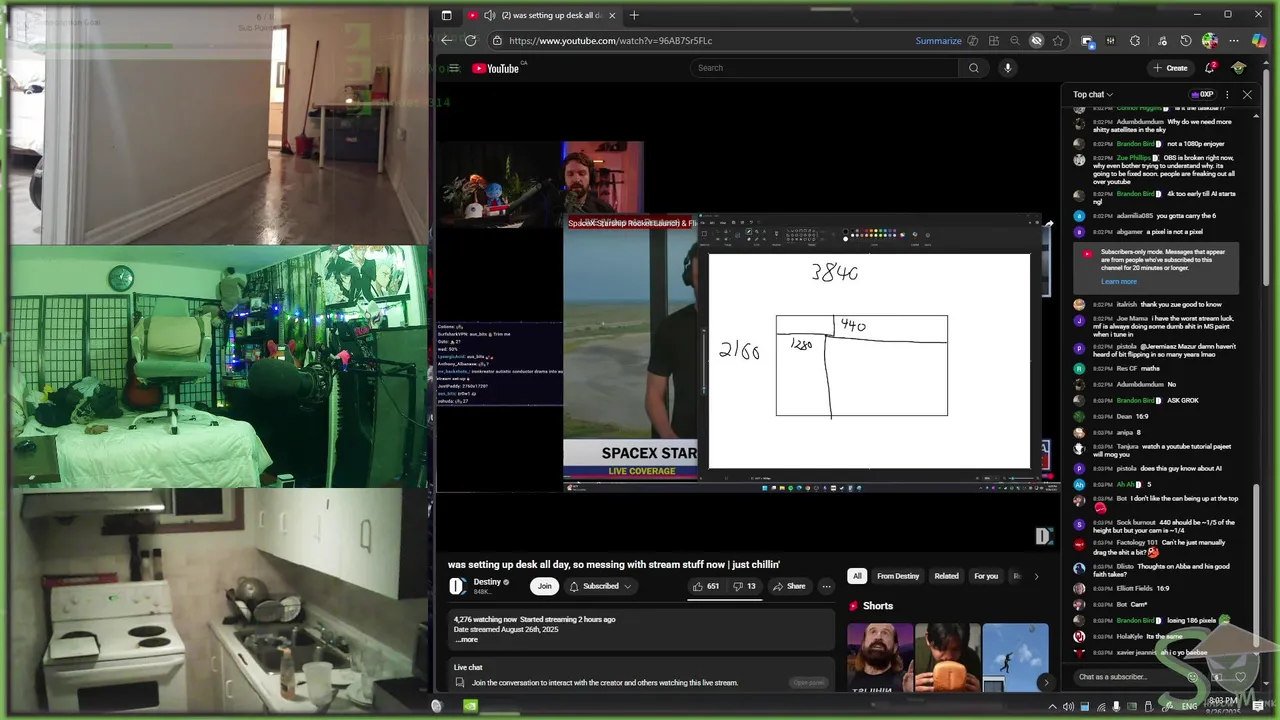Click the Summarize button in address bar

click(x=939, y=41)
